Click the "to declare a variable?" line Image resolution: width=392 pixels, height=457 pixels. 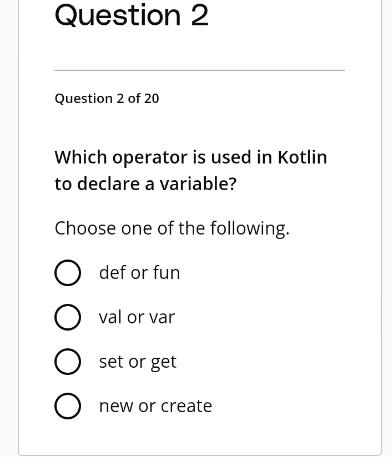tap(146, 184)
